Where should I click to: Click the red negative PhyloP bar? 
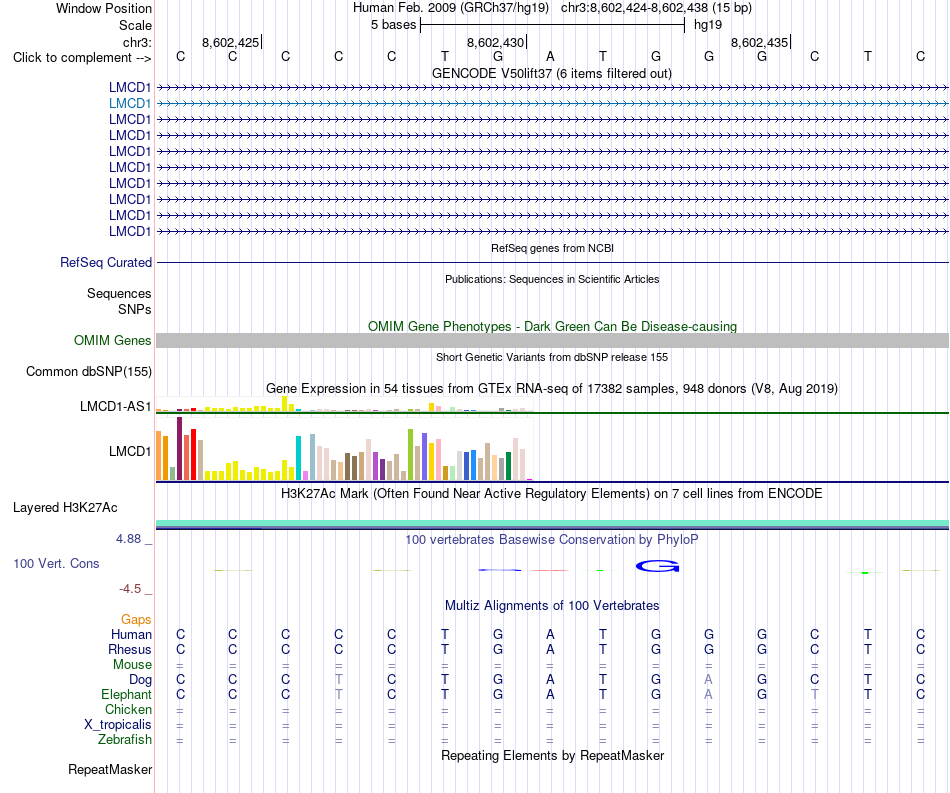click(x=550, y=570)
